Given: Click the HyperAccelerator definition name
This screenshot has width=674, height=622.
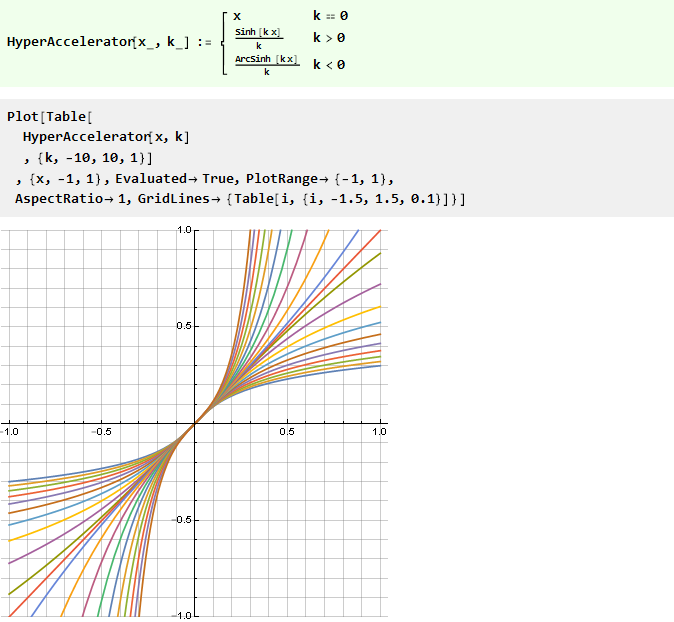Looking at the screenshot, I should (x=70, y=42).
